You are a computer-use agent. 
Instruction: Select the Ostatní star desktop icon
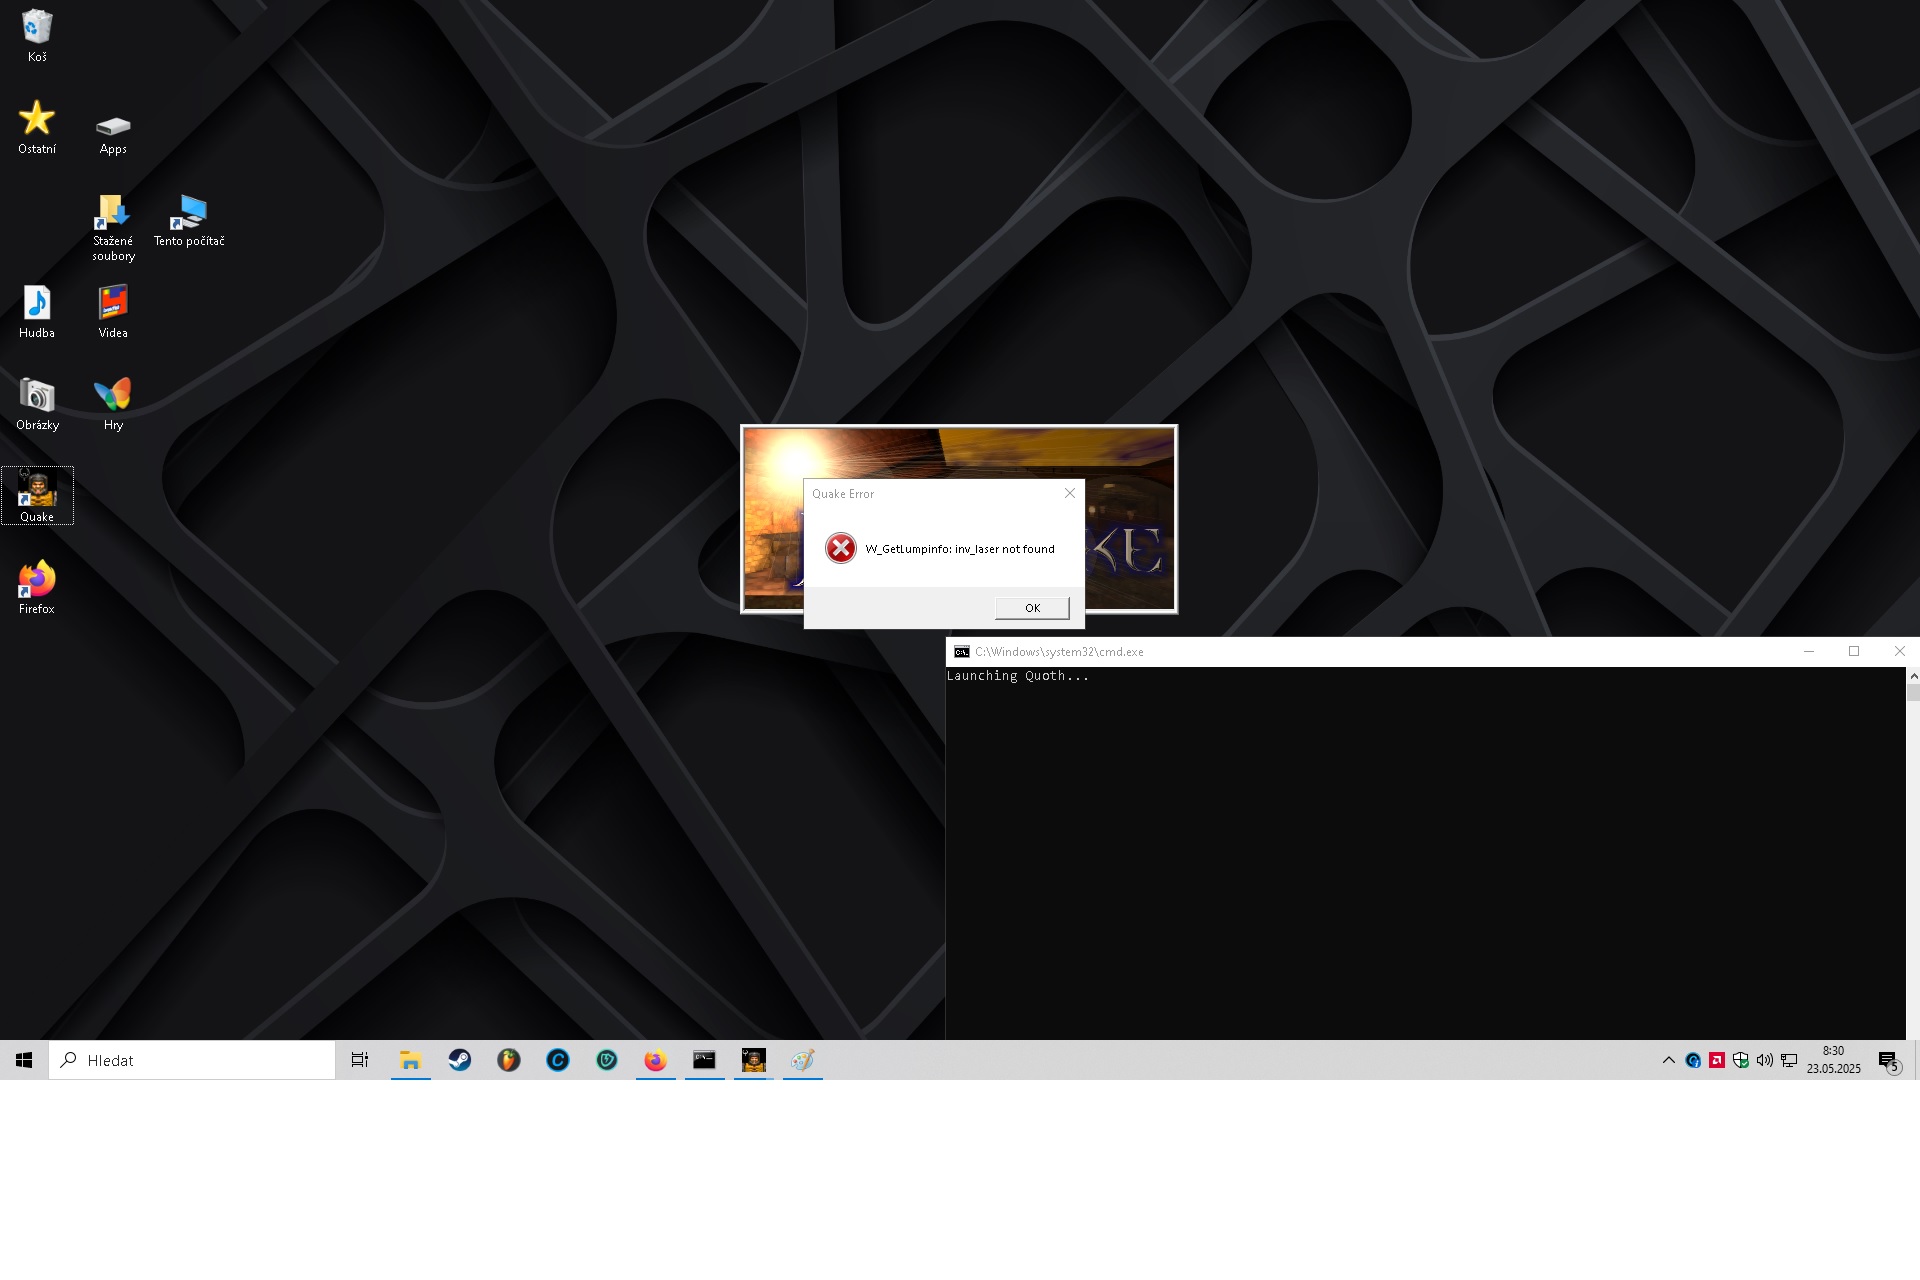(x=37, y=127)
